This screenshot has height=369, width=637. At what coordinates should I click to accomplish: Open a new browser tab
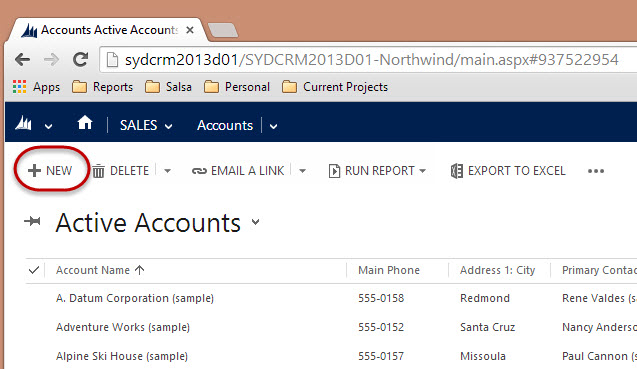pyautogui.click(x=223, y=30)
